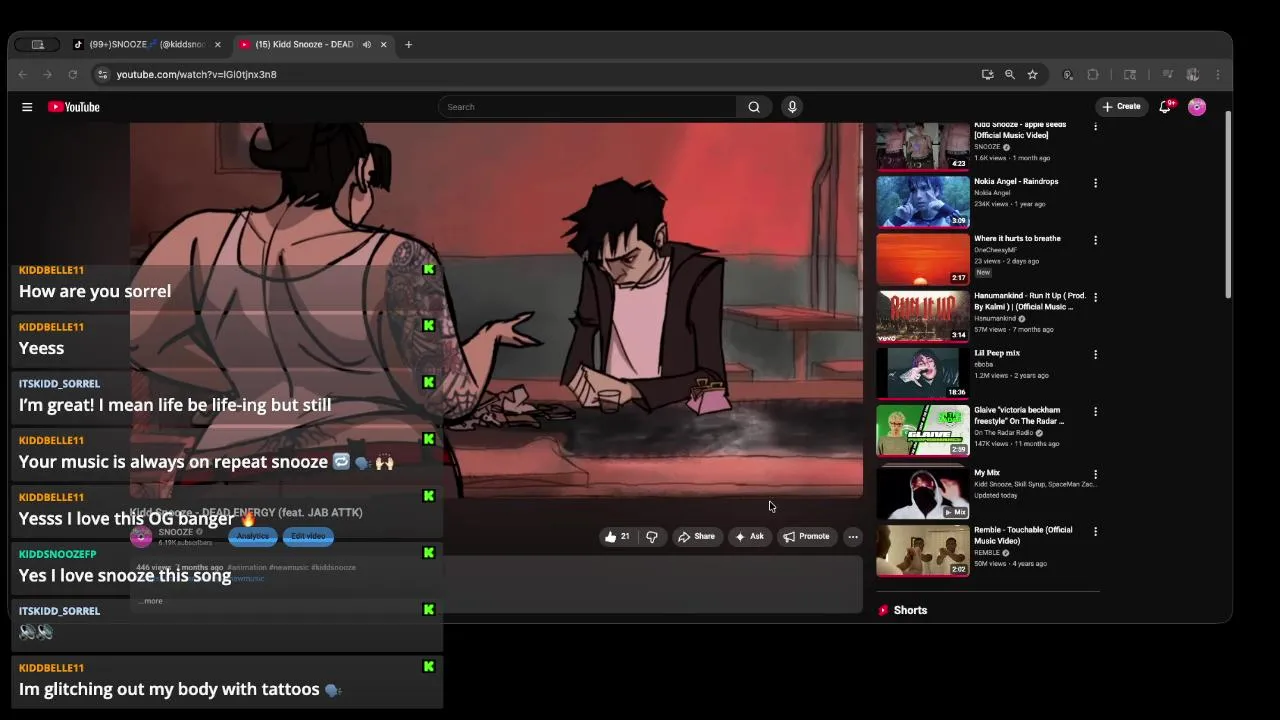Open Hanumankind Run It Up thumbnail
This screenshot has width=1280, height=720.
tap(923, 316)
